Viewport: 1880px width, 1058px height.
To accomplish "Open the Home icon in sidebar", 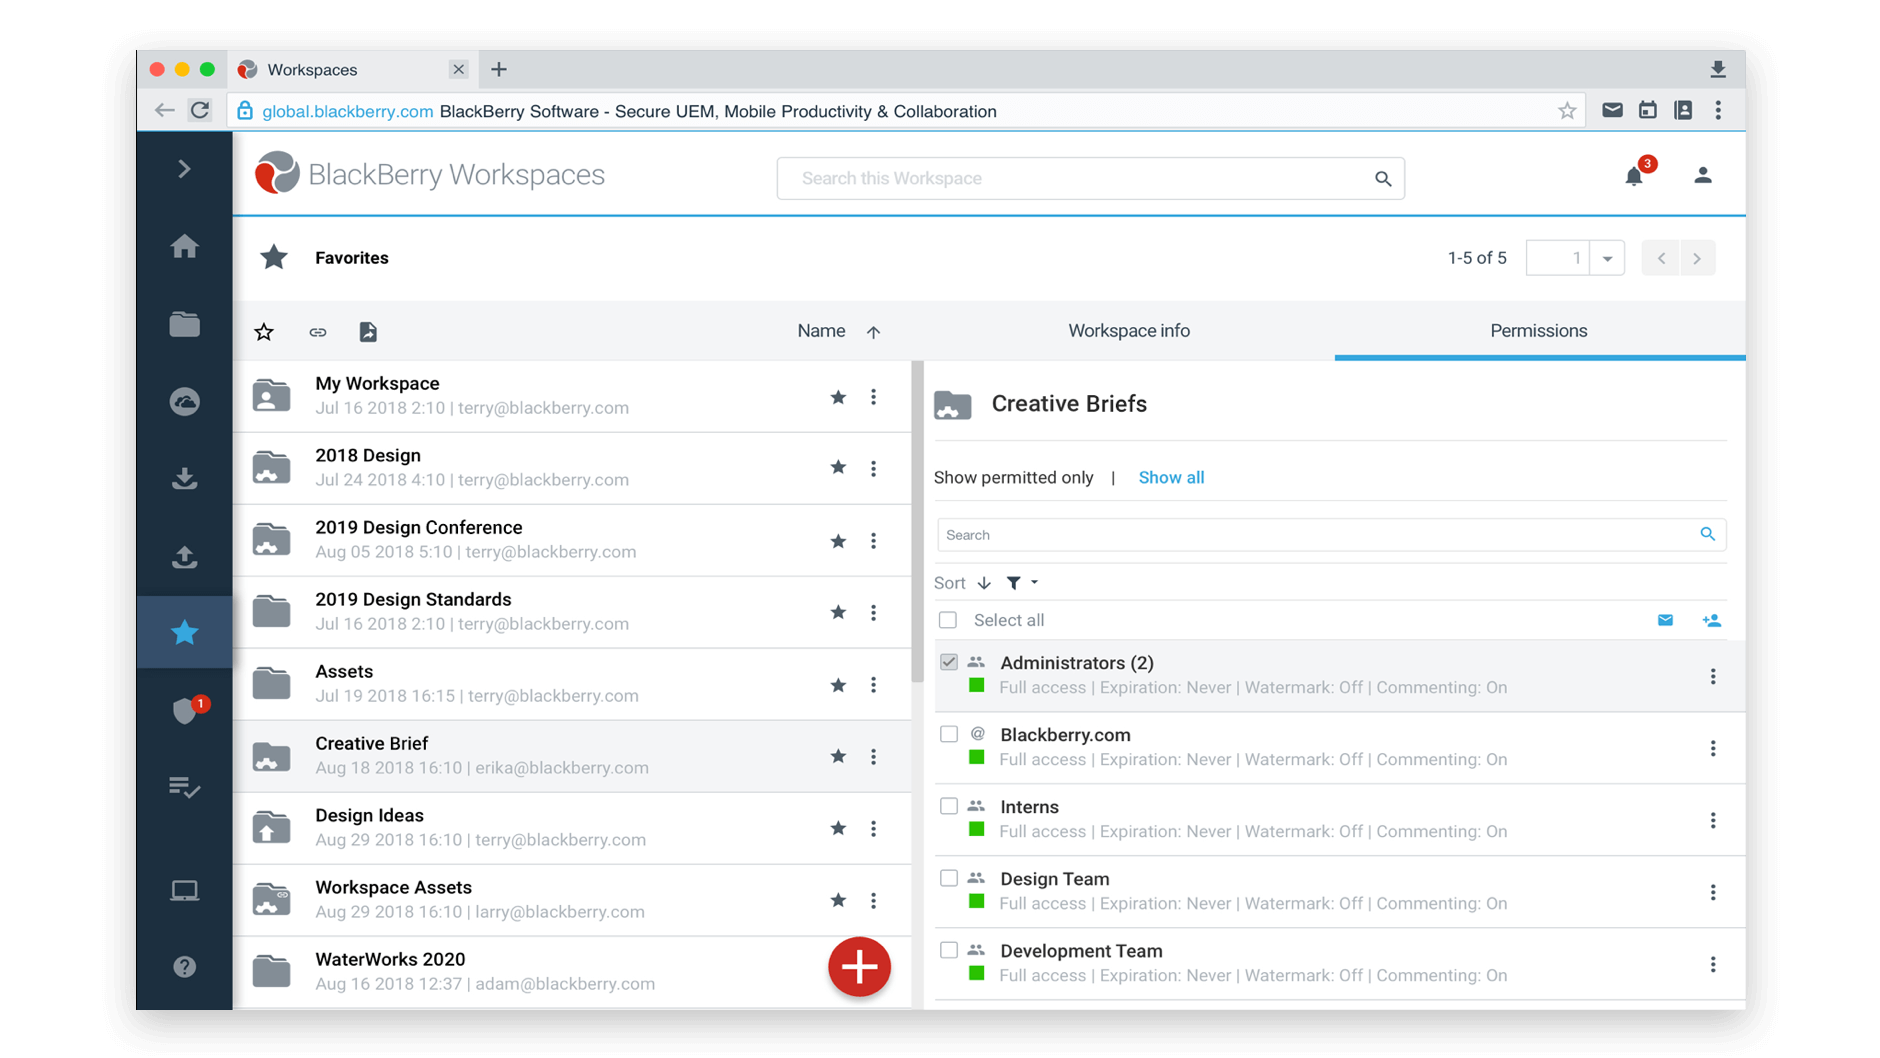I will pos(184,246).
